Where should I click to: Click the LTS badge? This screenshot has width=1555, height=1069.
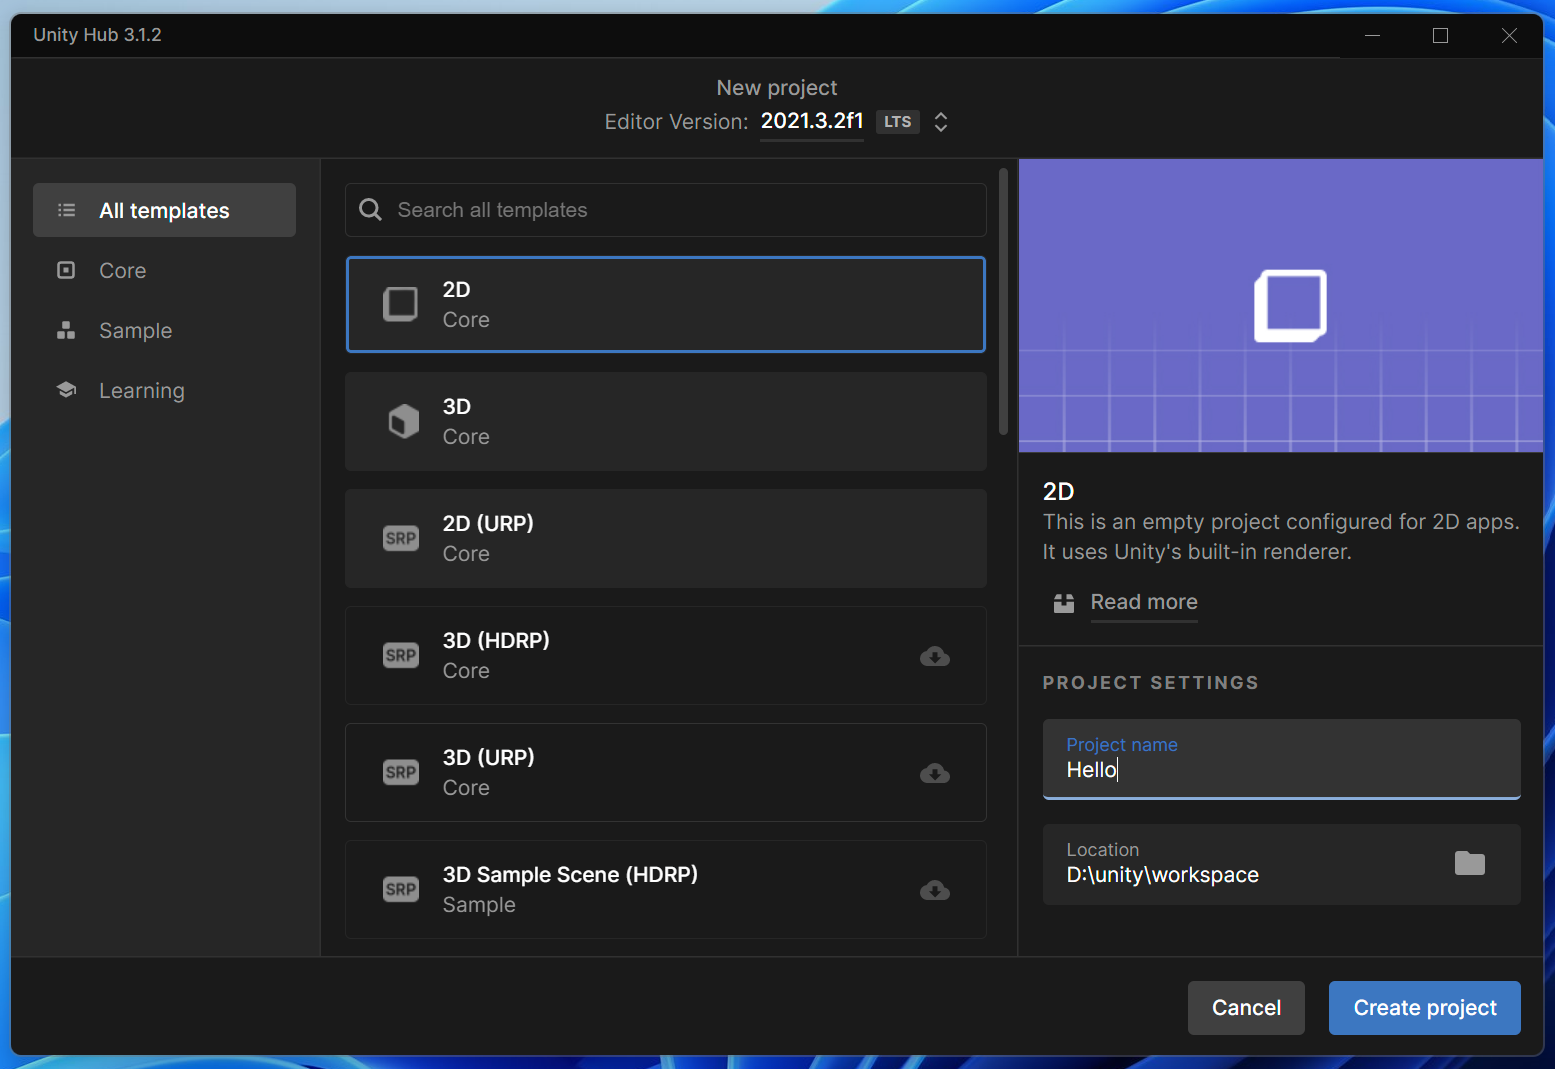898,122
